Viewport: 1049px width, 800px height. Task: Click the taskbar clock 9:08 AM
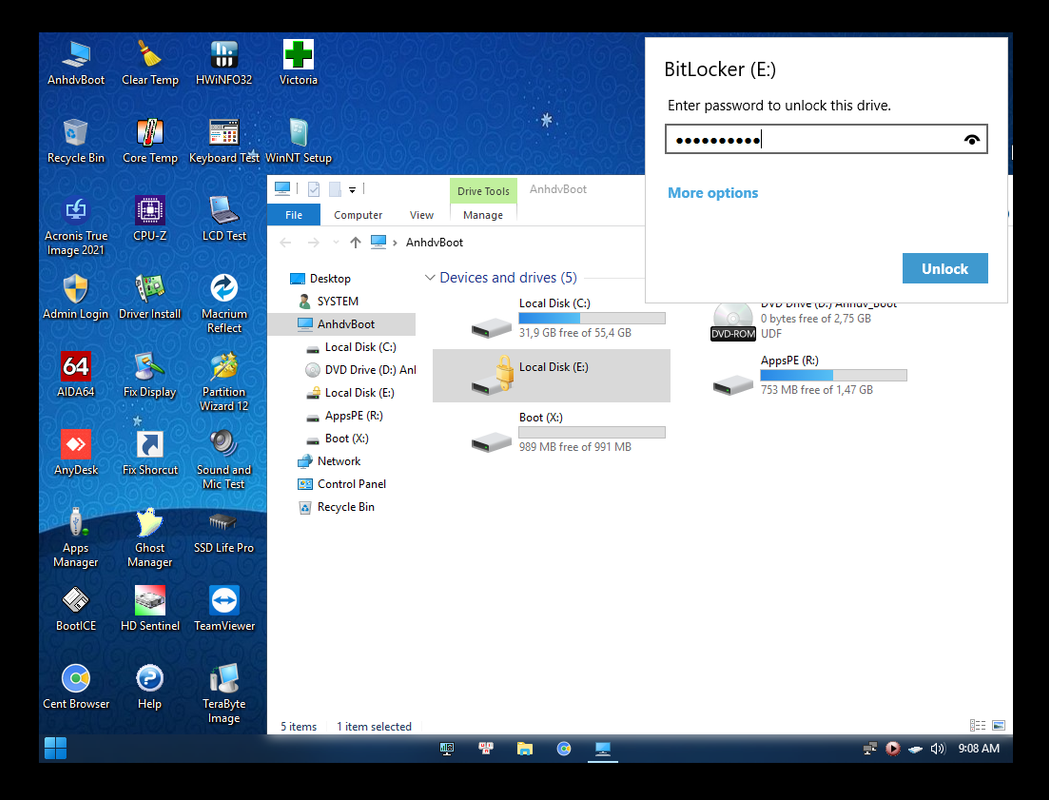click(979, 748)
